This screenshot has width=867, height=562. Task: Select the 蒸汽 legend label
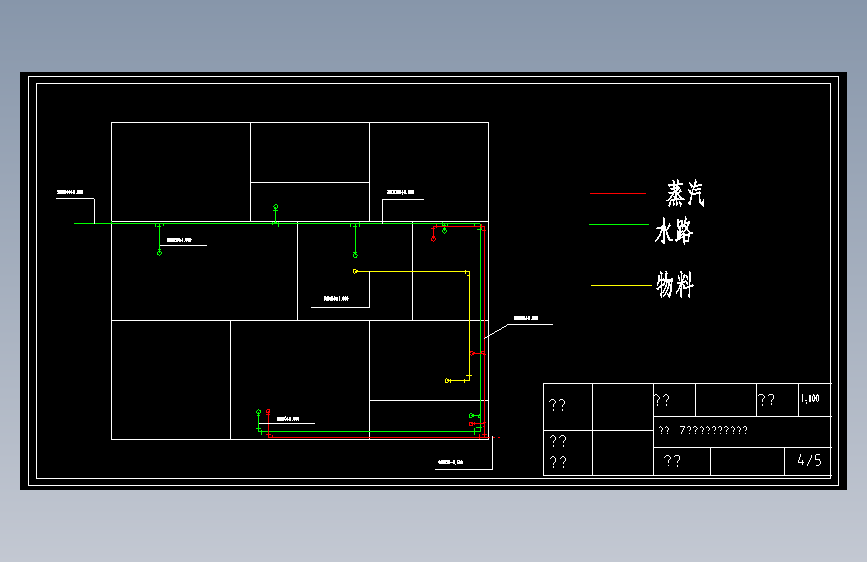(685, 194)
